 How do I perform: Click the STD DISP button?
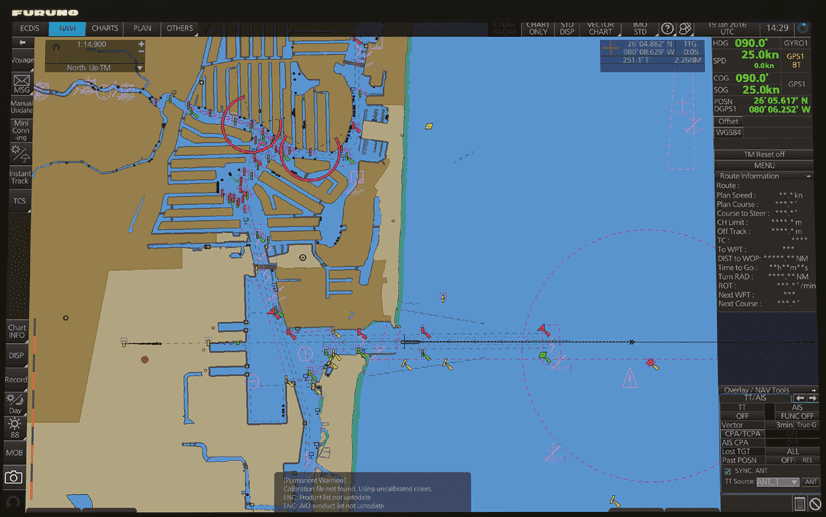pos(567,28)
